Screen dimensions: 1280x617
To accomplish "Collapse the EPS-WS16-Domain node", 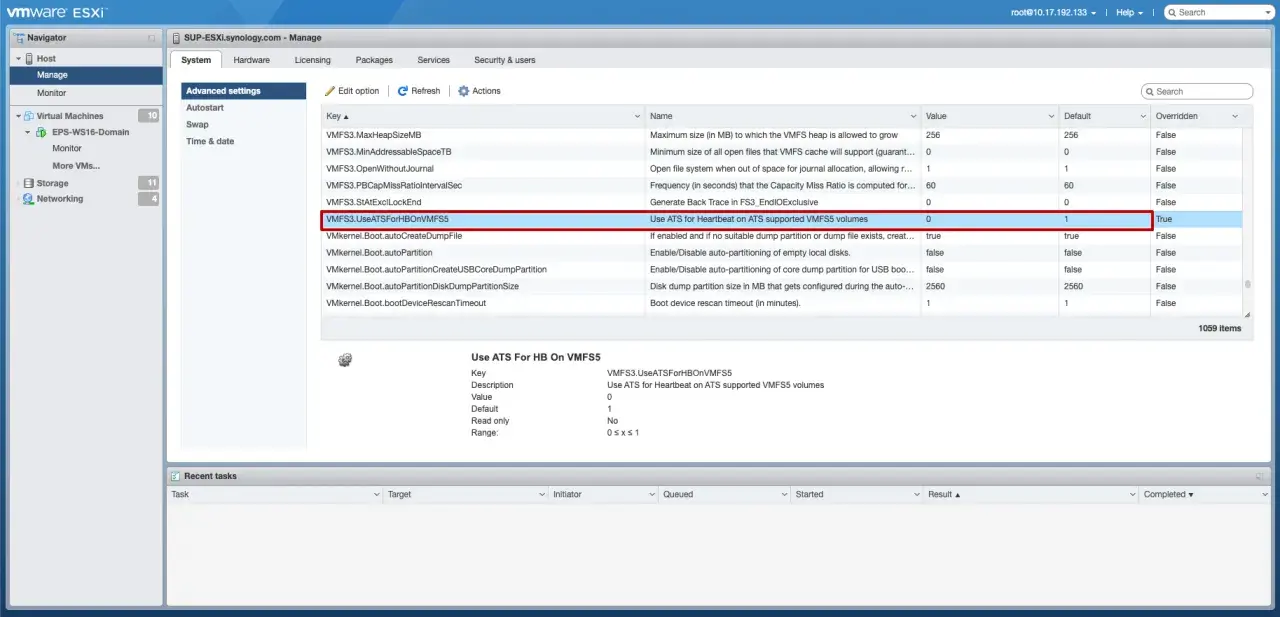I will tap(29, 132).
